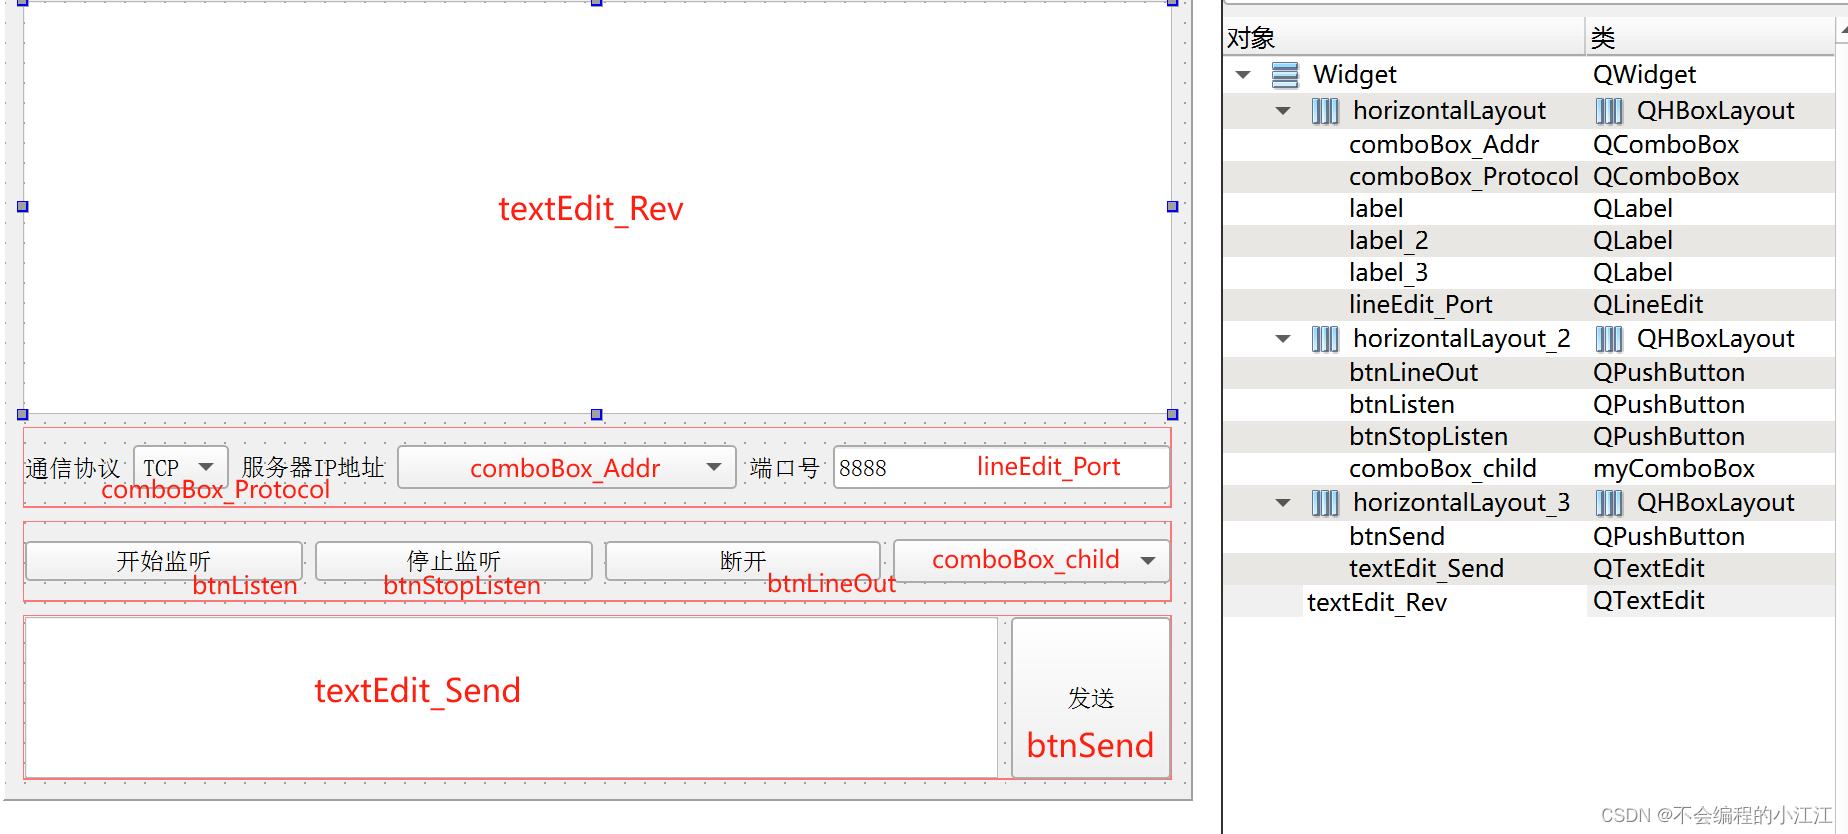1848x834 pixels.
Task: Open the comboBox_child dropdown
Action: [1032, 560]
